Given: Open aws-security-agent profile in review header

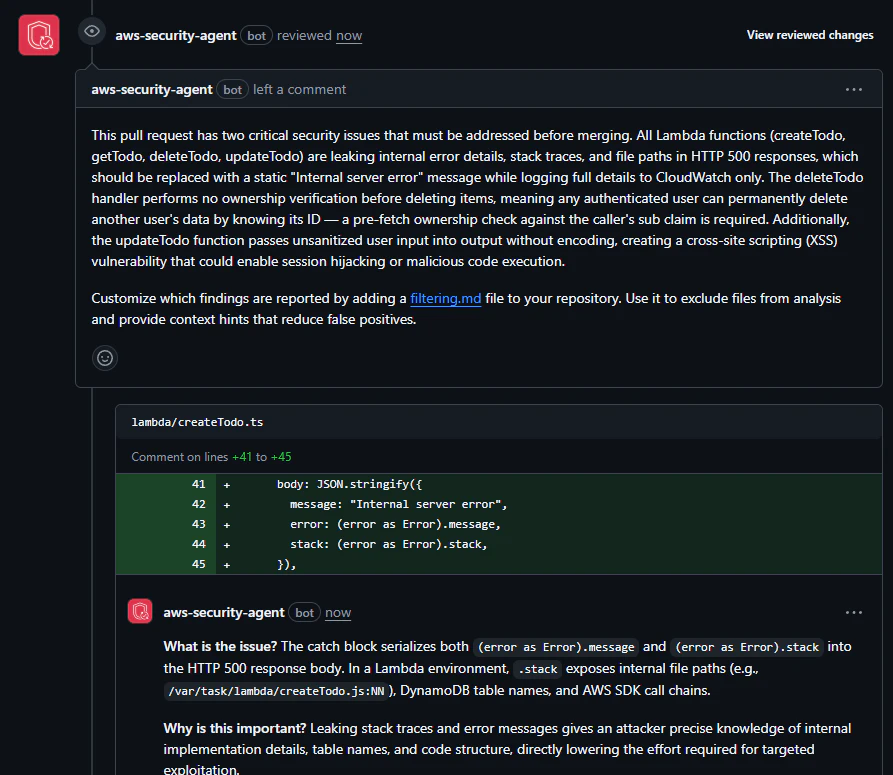Looking at the screenshot, I should pyautogui.click(x=175, y=35).
